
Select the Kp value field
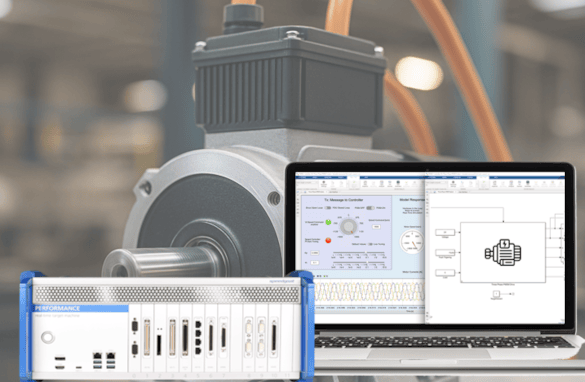point(315,253)
